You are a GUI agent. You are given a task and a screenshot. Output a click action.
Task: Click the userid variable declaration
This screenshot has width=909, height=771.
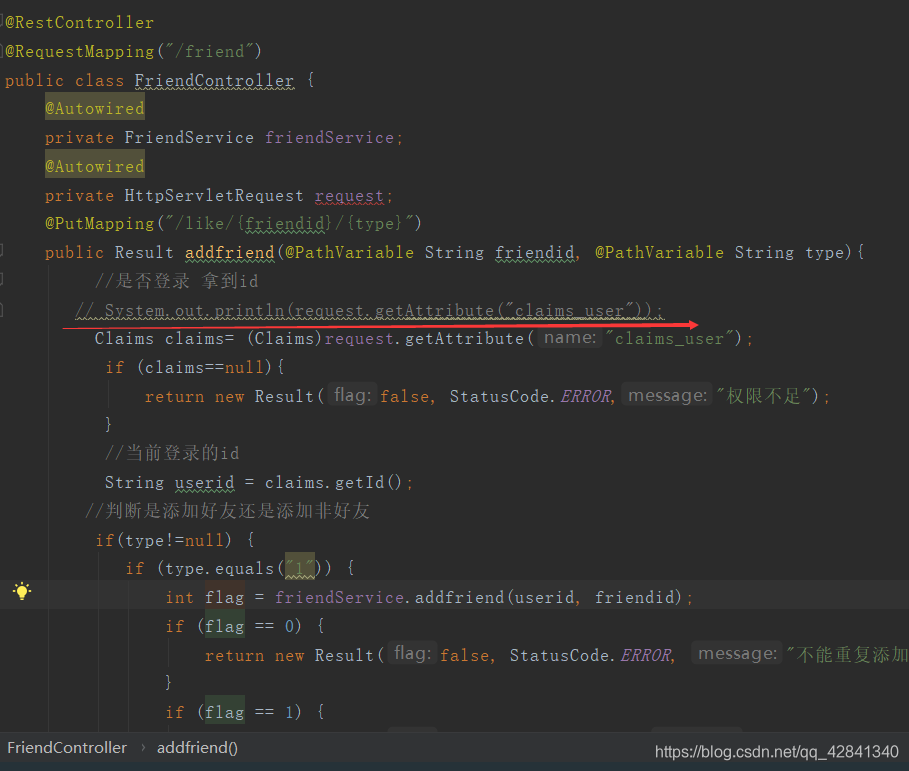point(205,482)
